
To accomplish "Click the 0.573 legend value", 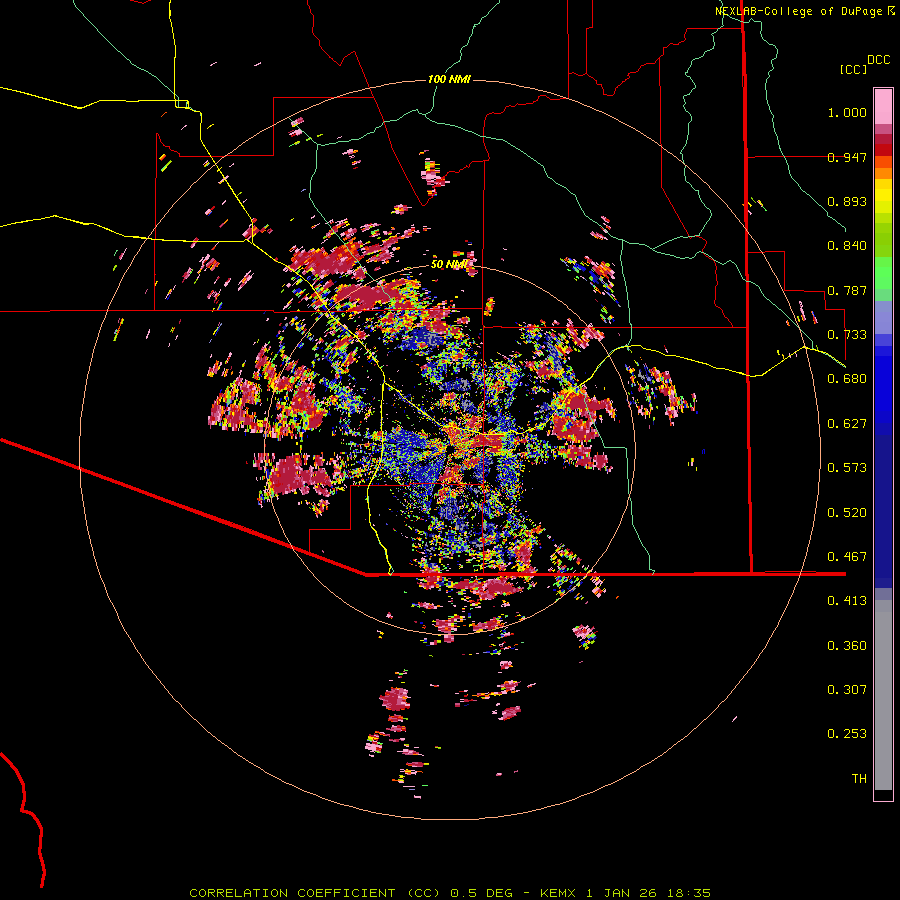I will 847,468.
